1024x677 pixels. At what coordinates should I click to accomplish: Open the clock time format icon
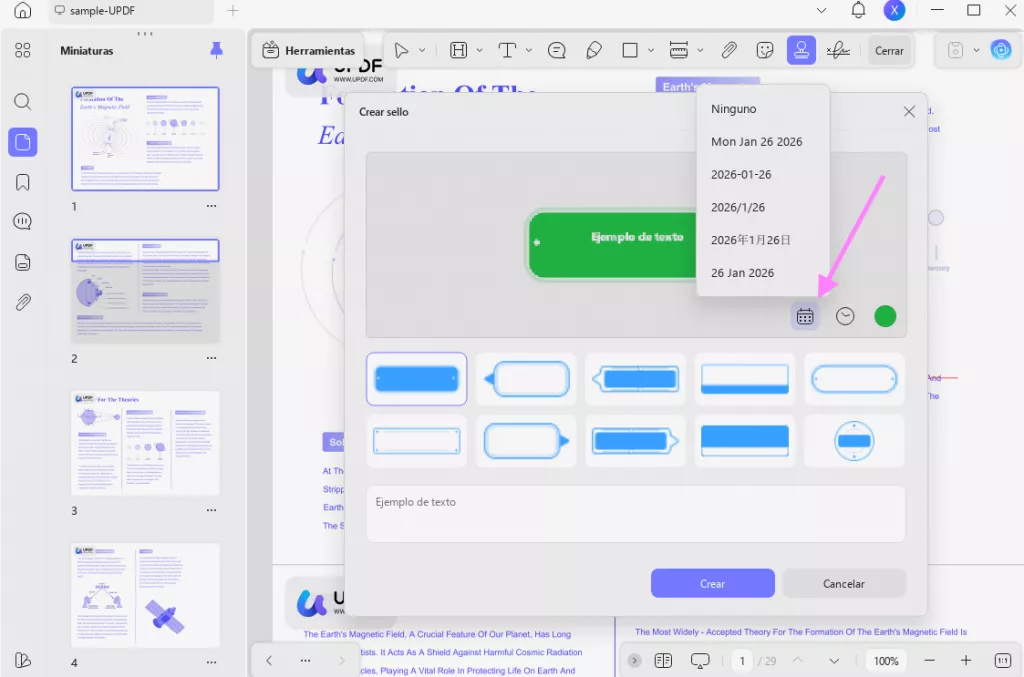coord(845,317)
